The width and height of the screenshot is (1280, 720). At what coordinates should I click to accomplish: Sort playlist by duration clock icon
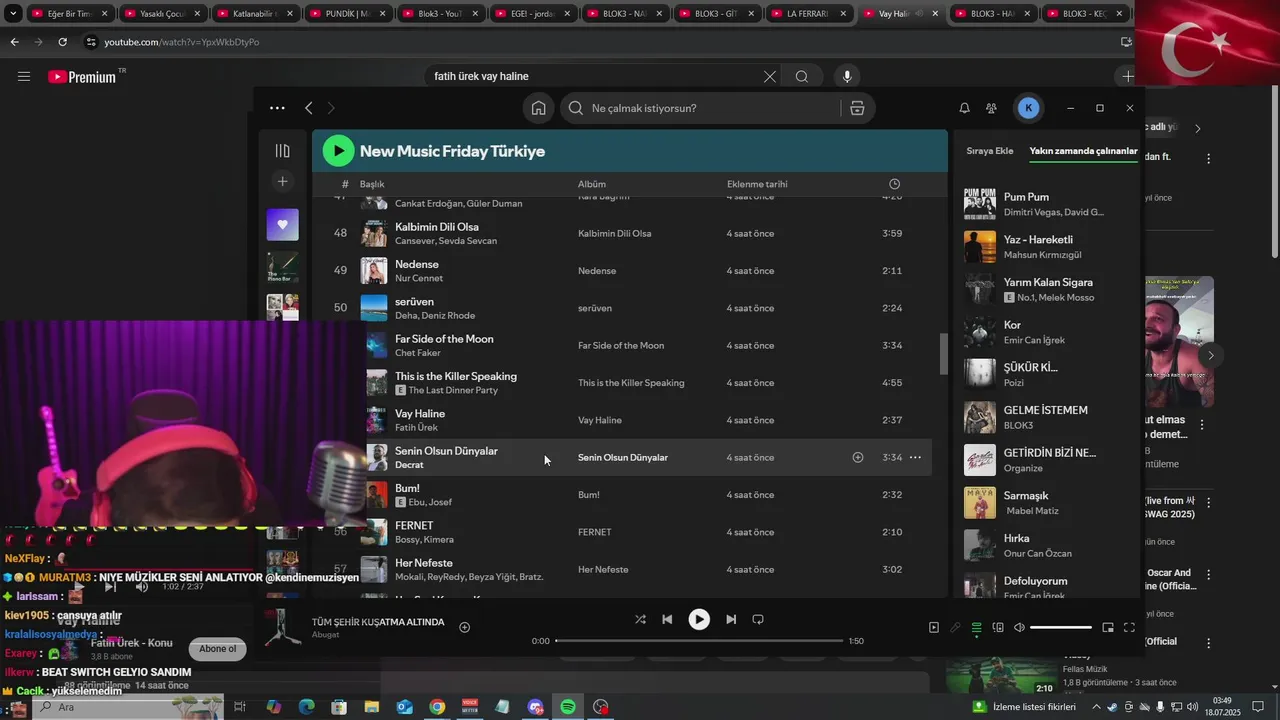coord(894,184)
